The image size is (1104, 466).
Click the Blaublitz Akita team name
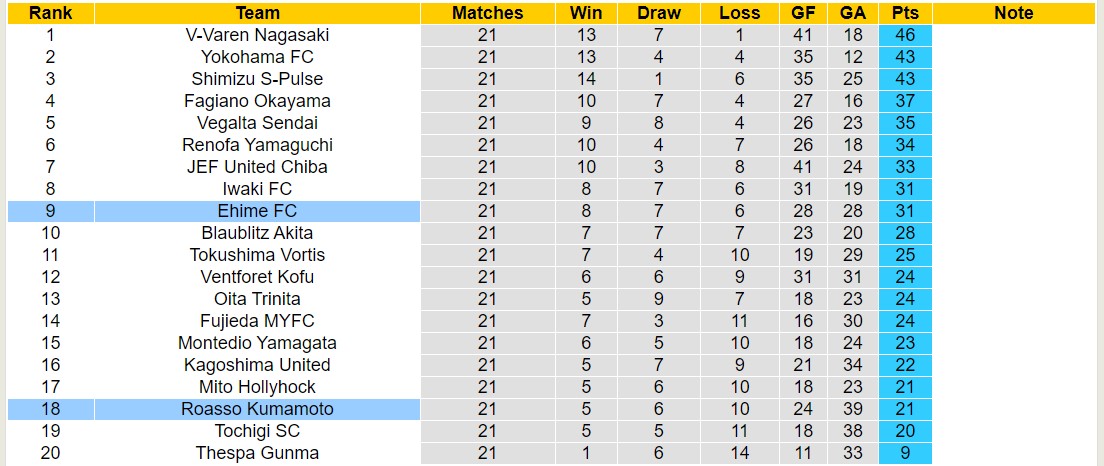(257, 233)
